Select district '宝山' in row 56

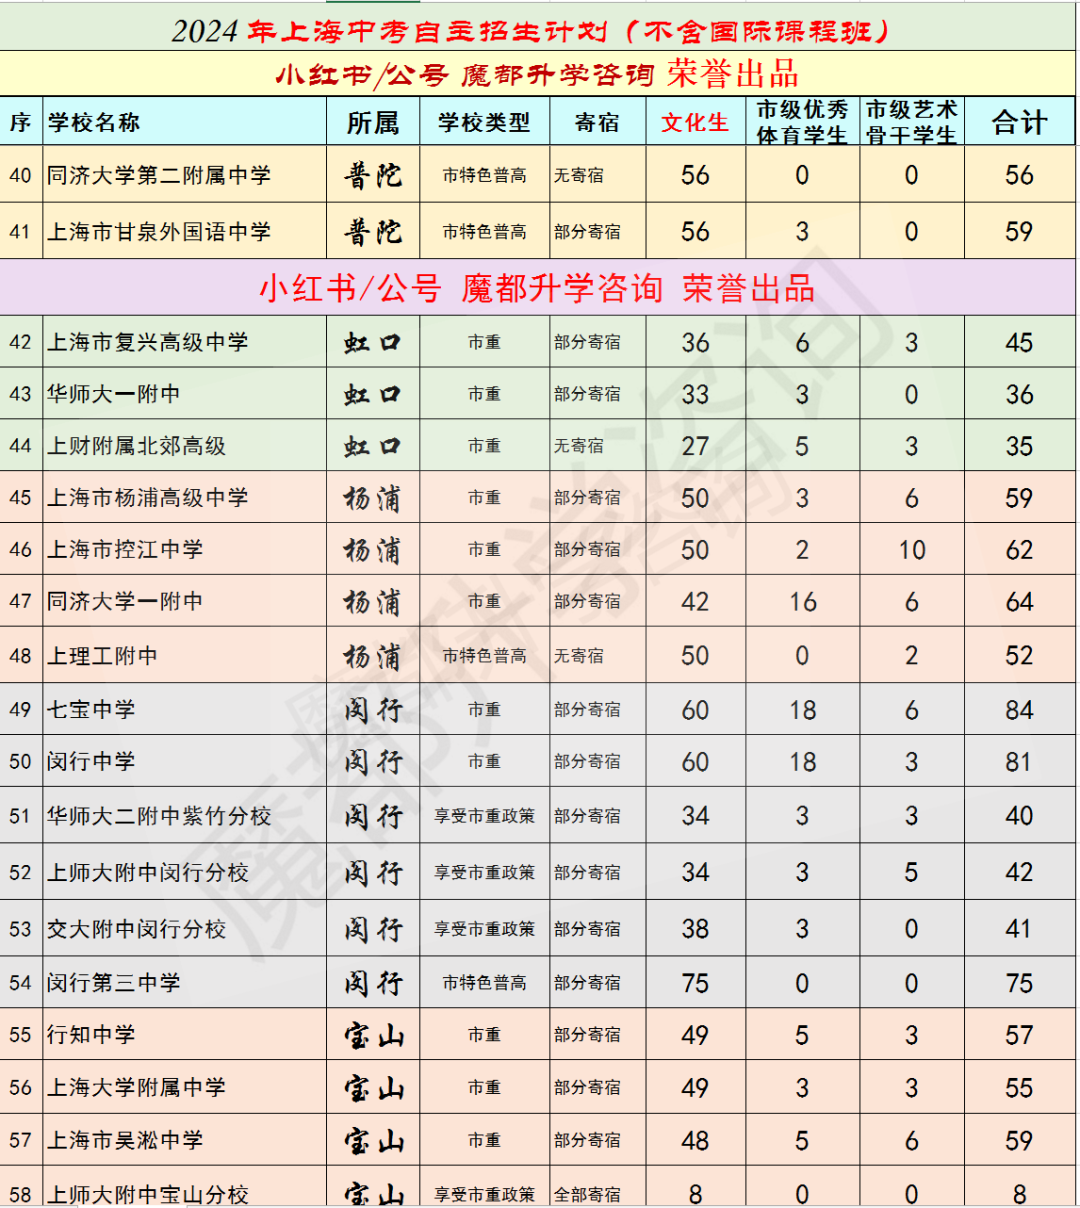tap(373, 1088)
